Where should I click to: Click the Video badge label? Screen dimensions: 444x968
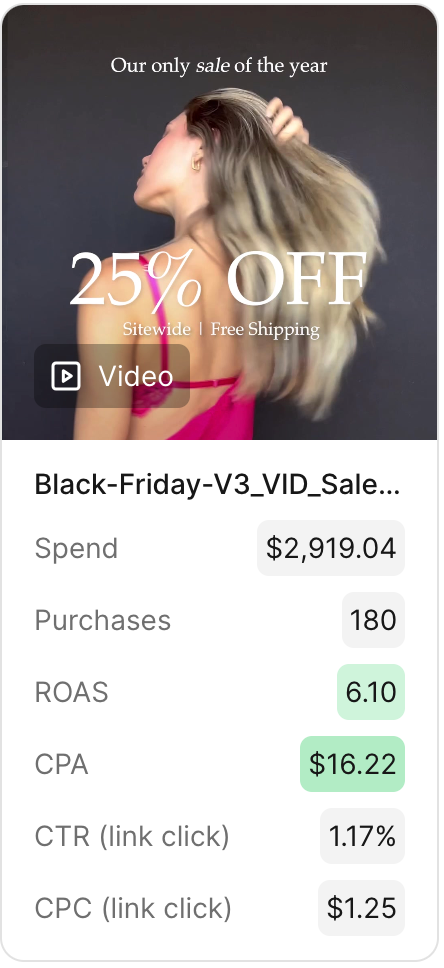point(136,376)
